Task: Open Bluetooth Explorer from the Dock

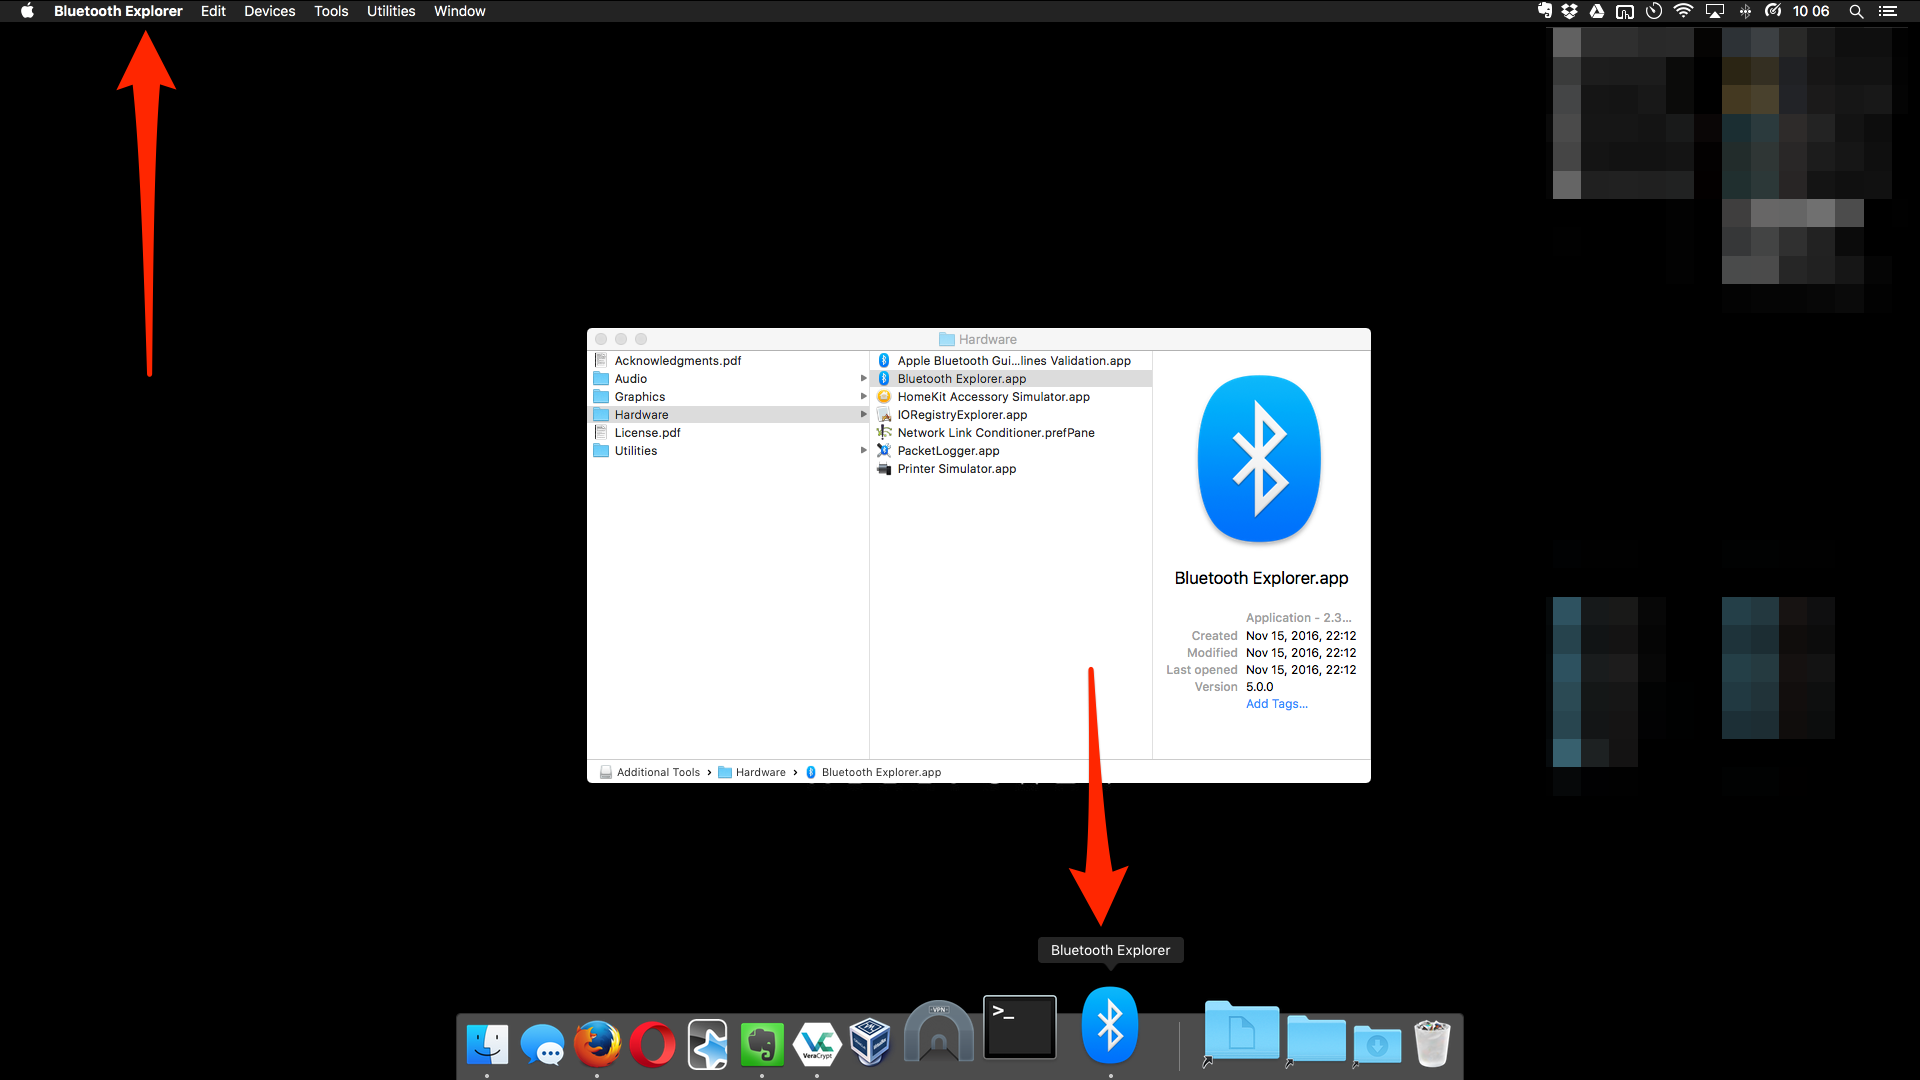Action: tap(1110, 1025)
